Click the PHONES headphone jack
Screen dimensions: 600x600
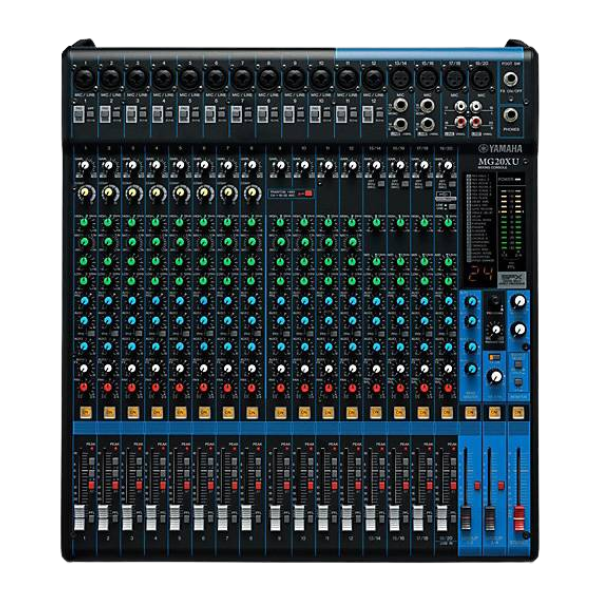[x=511, y=115]
